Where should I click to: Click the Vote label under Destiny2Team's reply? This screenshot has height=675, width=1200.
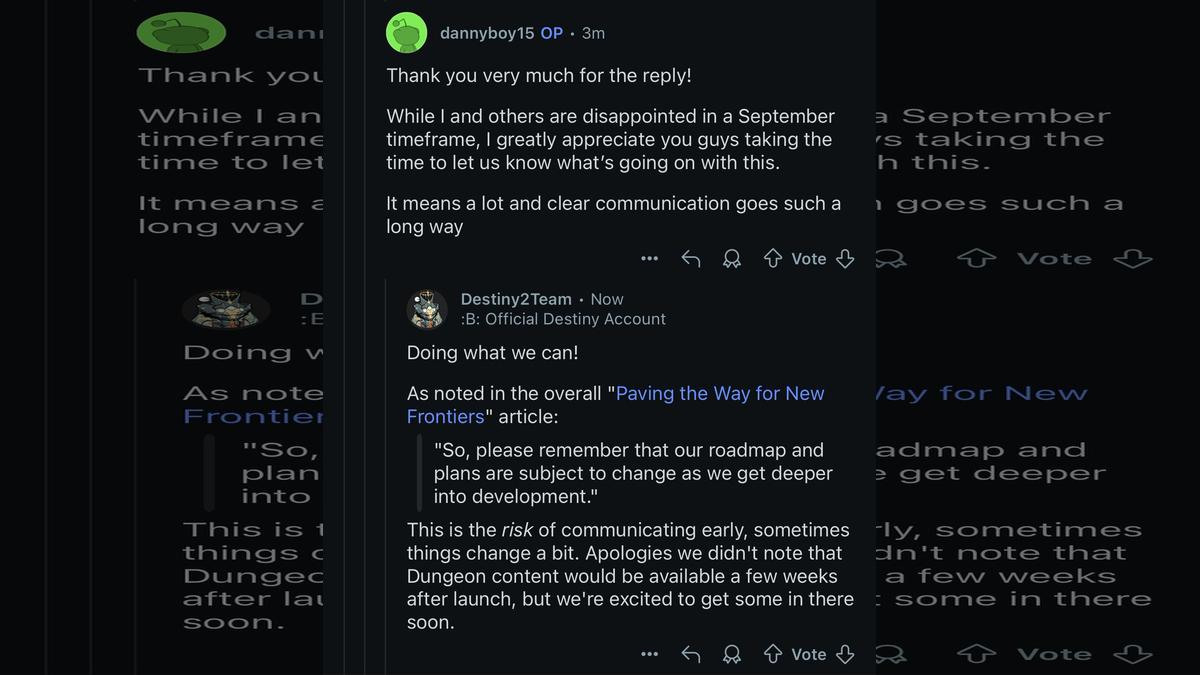click(809, 654)
